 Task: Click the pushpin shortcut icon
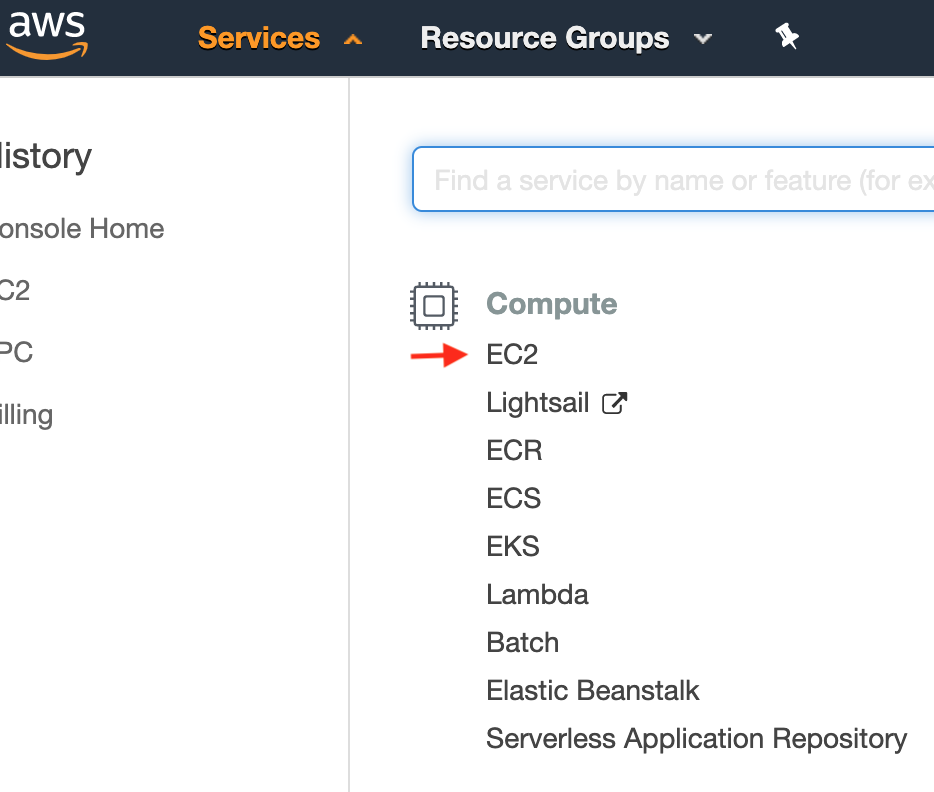787,36
